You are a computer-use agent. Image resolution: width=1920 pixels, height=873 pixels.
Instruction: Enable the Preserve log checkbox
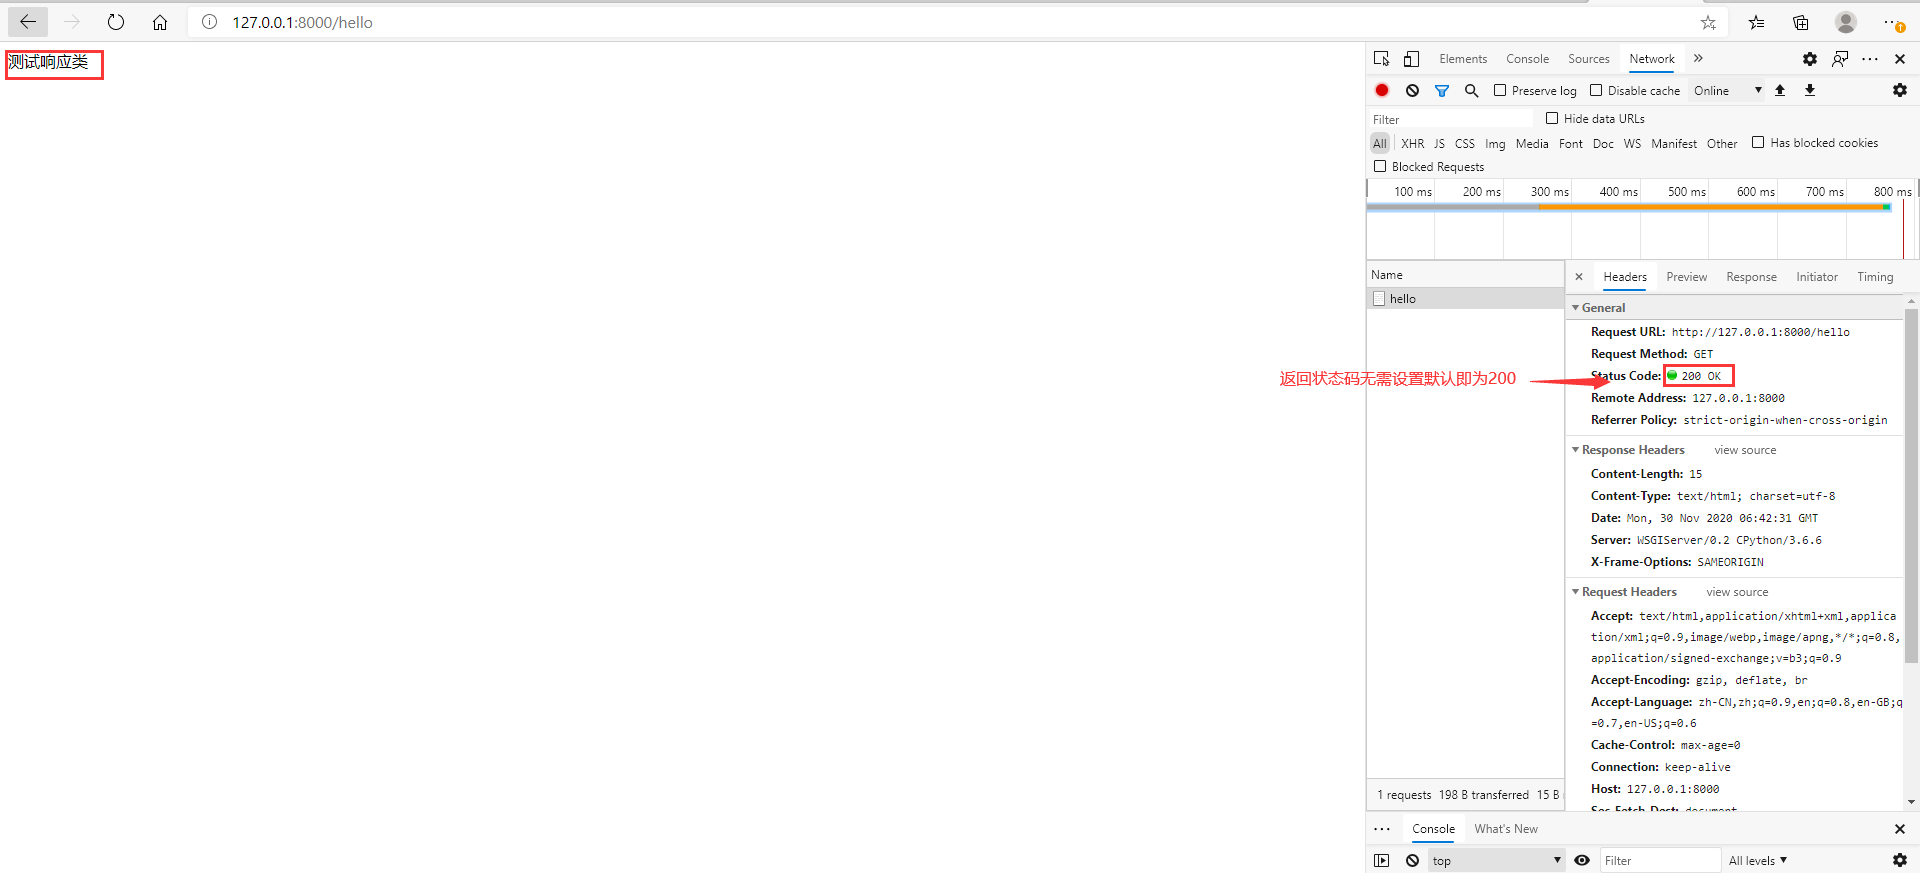point(1500,90)
